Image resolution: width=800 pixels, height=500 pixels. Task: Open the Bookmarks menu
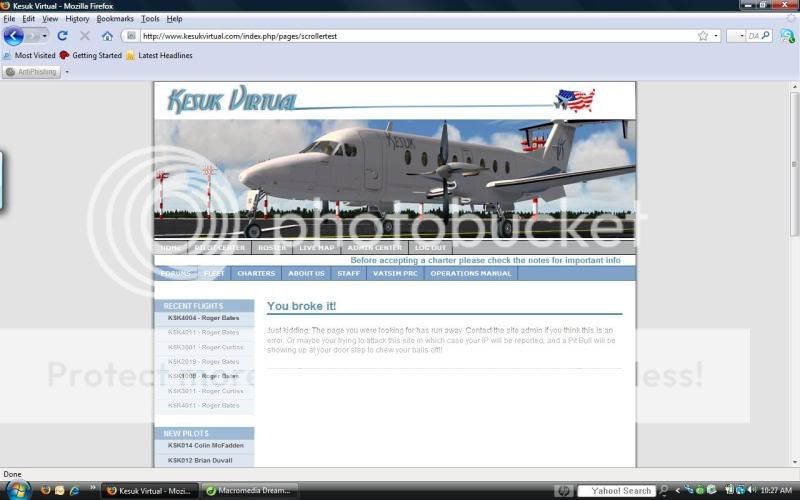click(115, 19)
